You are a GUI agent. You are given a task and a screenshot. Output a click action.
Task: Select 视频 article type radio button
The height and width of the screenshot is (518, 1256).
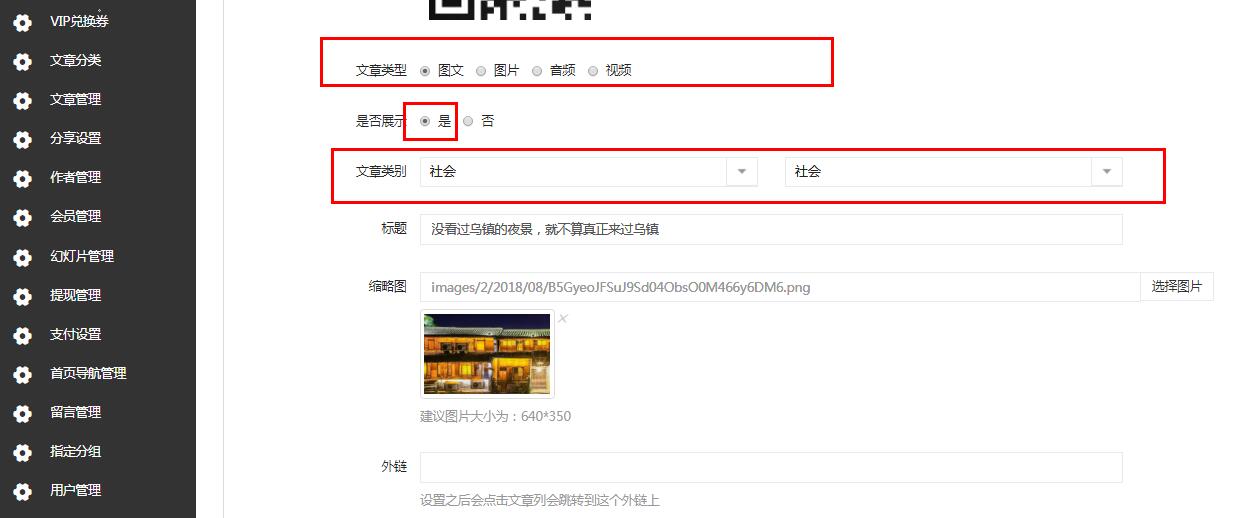click(593, 71)
